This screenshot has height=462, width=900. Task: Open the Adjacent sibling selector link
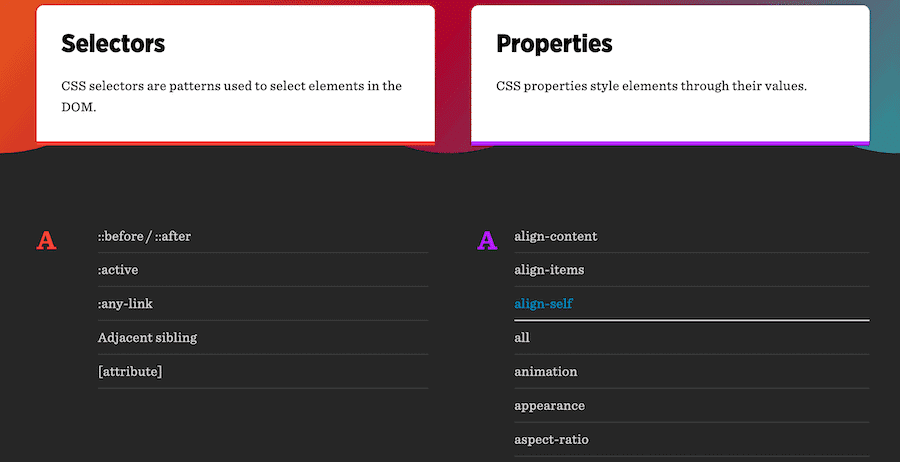pyautogui.click(x=147, y=338)
